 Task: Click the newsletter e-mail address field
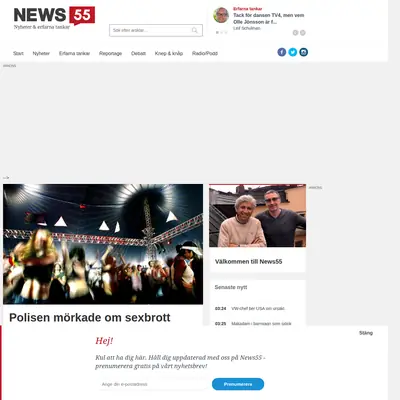pyautogui.click(x=153, y=384)
